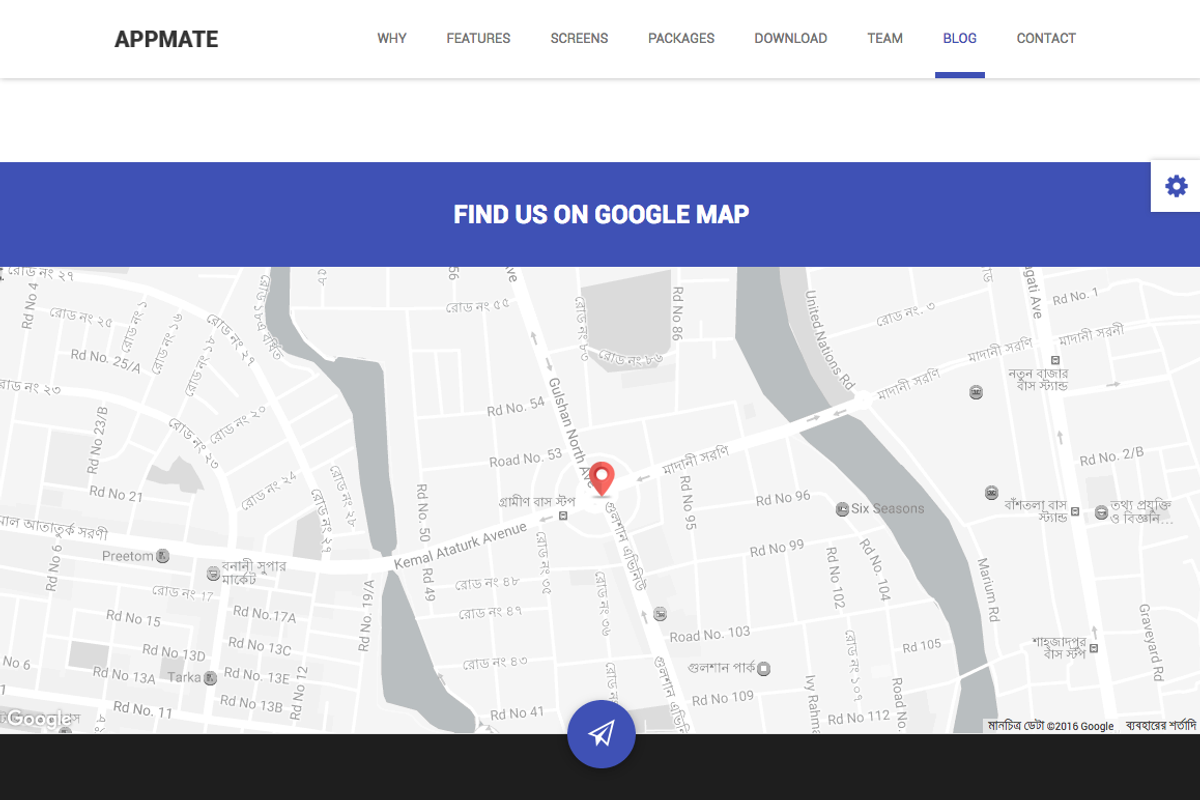The width and height of the screenshot is (1200, 800).
Task: Switch to the SCREENS tab
Action: 579,38
